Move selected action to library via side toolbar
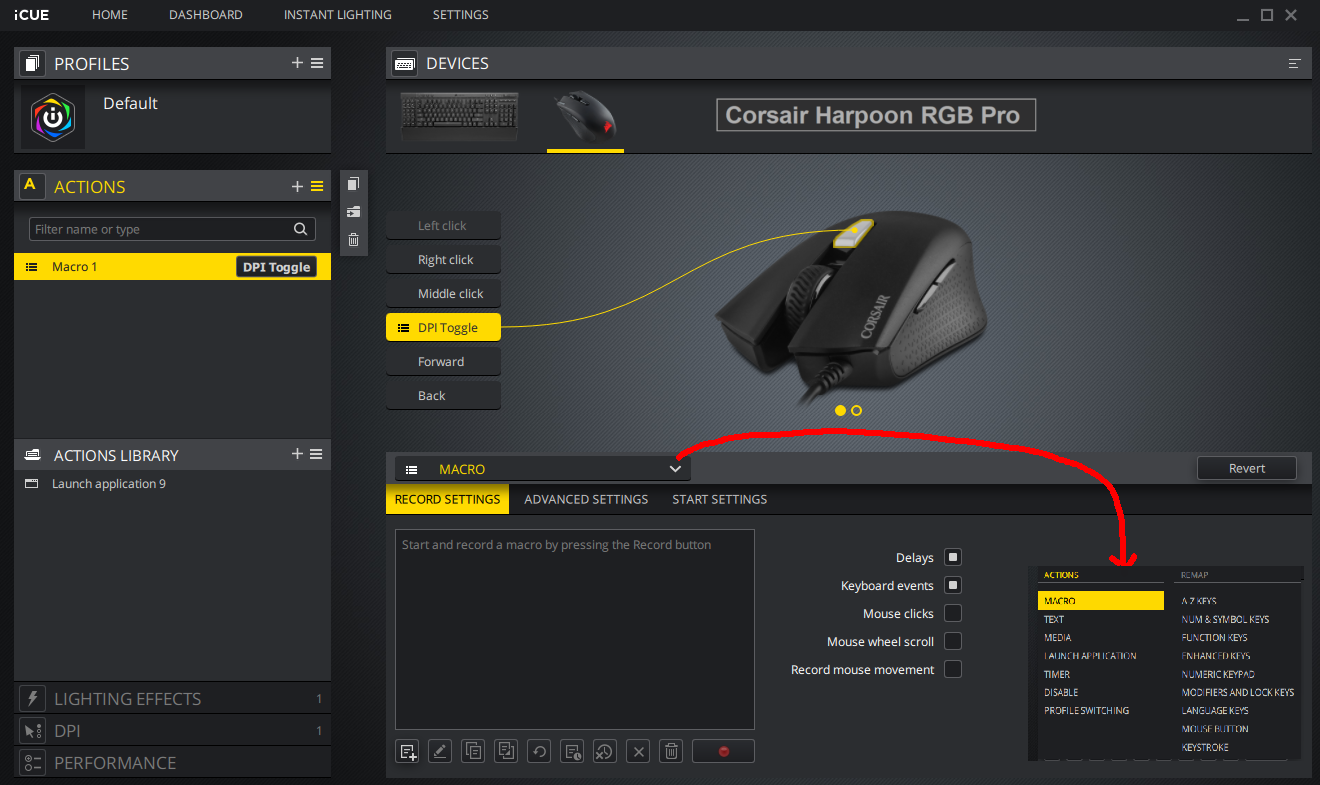Screen dimensions: 1320x785 pos(353,212)
